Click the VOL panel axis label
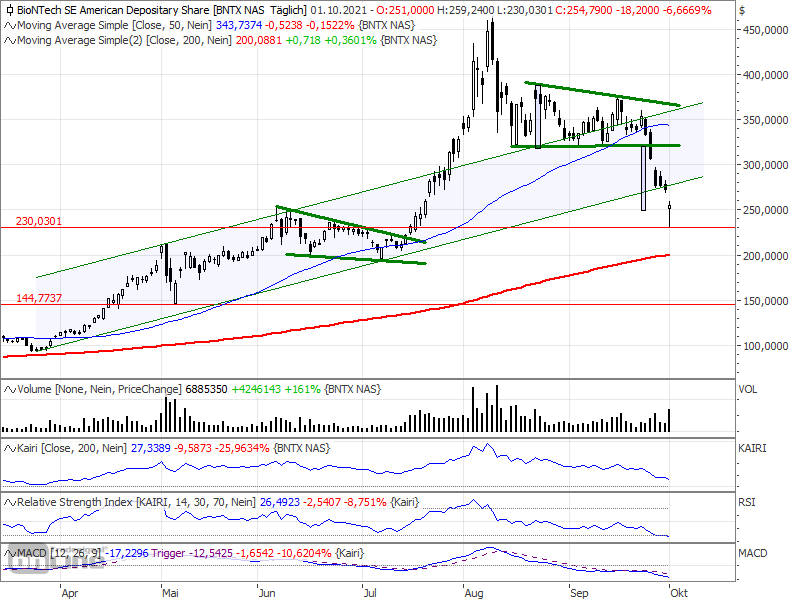 click(748, 390)
